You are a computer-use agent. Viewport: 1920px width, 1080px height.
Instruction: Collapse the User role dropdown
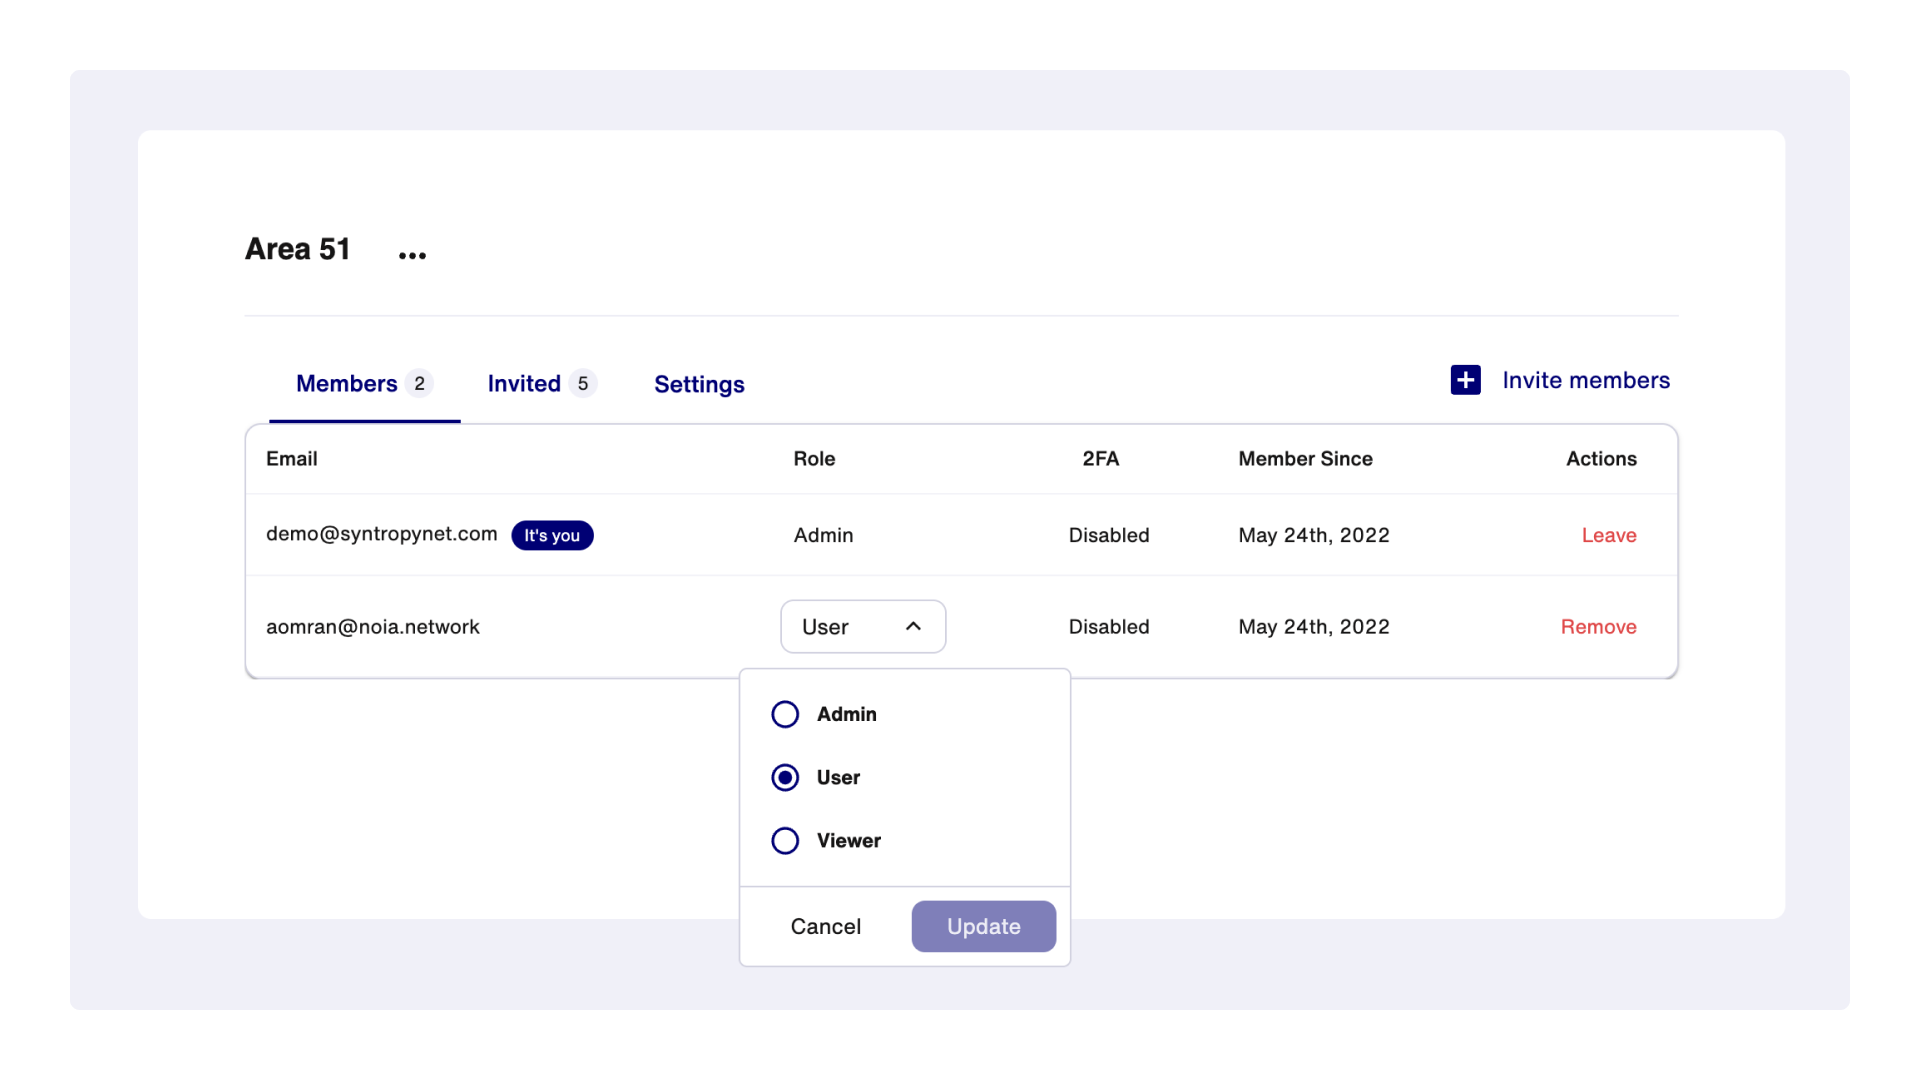coord(862,626)
